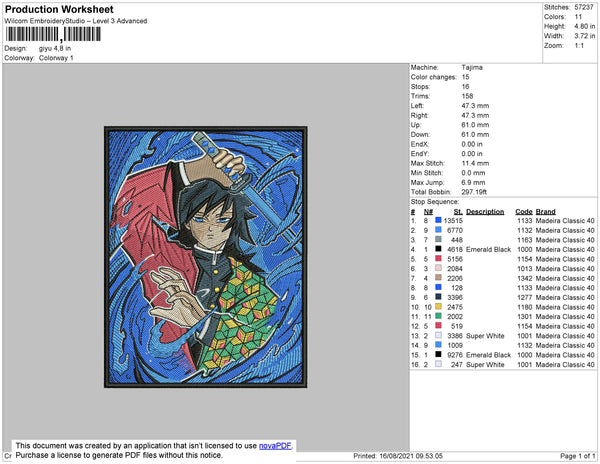The image size is (600, 464).
Task: Click the Up value '61.0 mm'
Action: 475,125
